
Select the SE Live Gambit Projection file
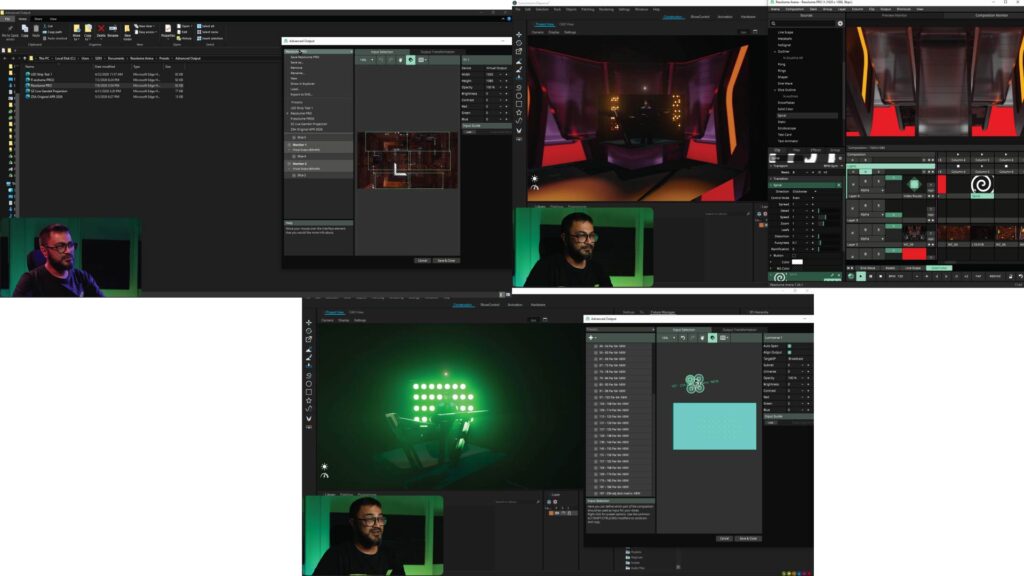tap(49, 91)
